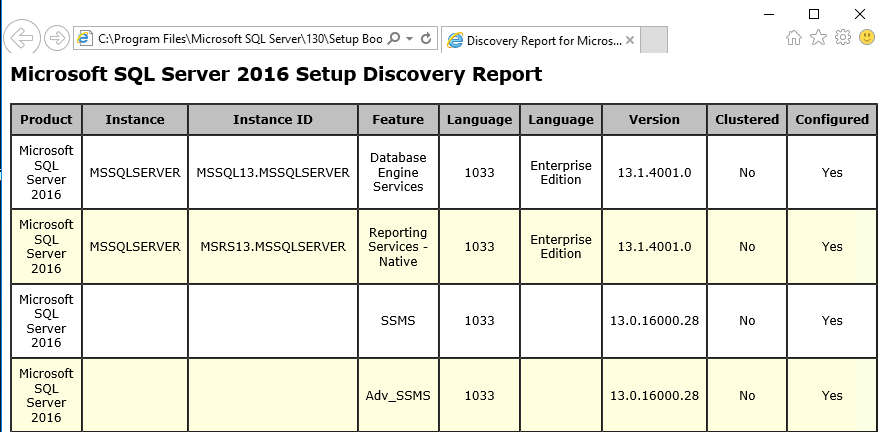This screenshot has width=880, height=432.
Task: Click Configured Yes in the Adv_SSMS row
Action: click(x=832, y=396)
